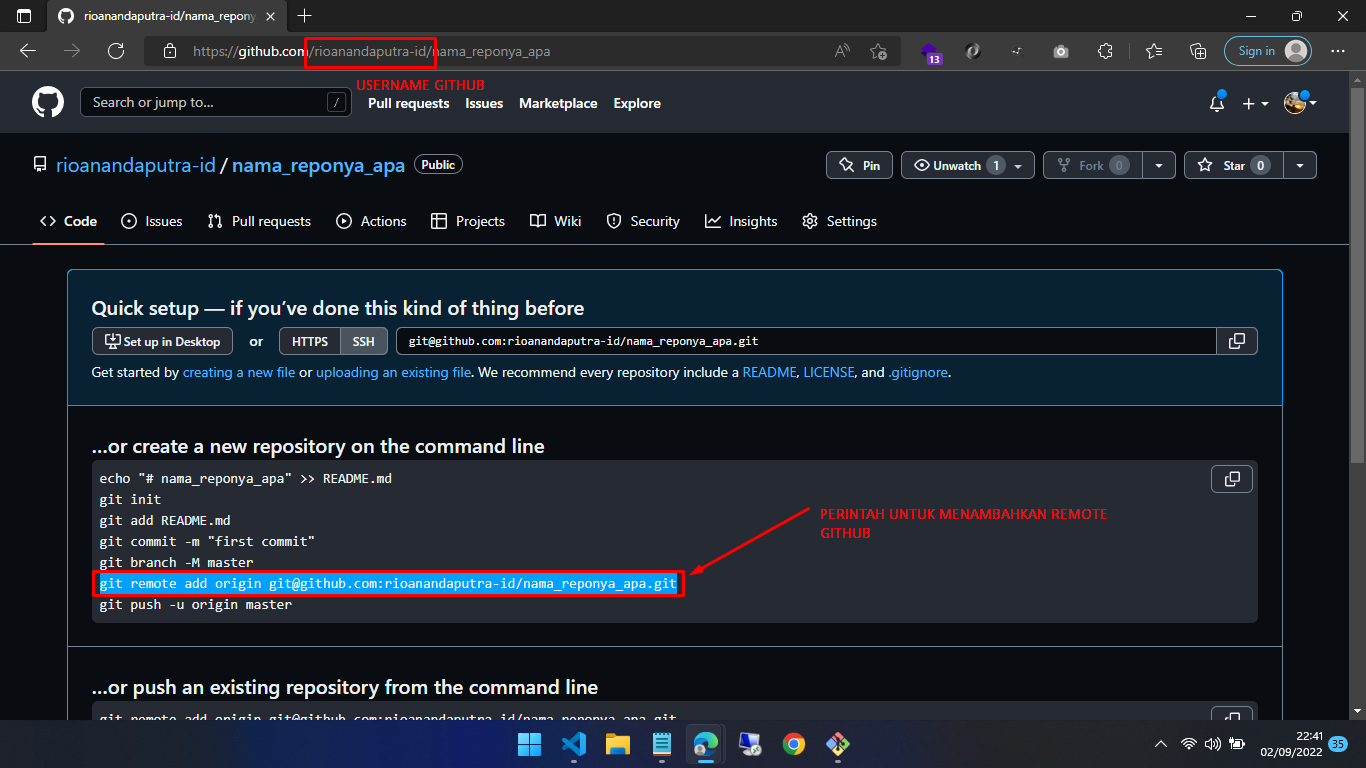
Task: Open the Notepad app in taskbar
Action: point(661,744)
